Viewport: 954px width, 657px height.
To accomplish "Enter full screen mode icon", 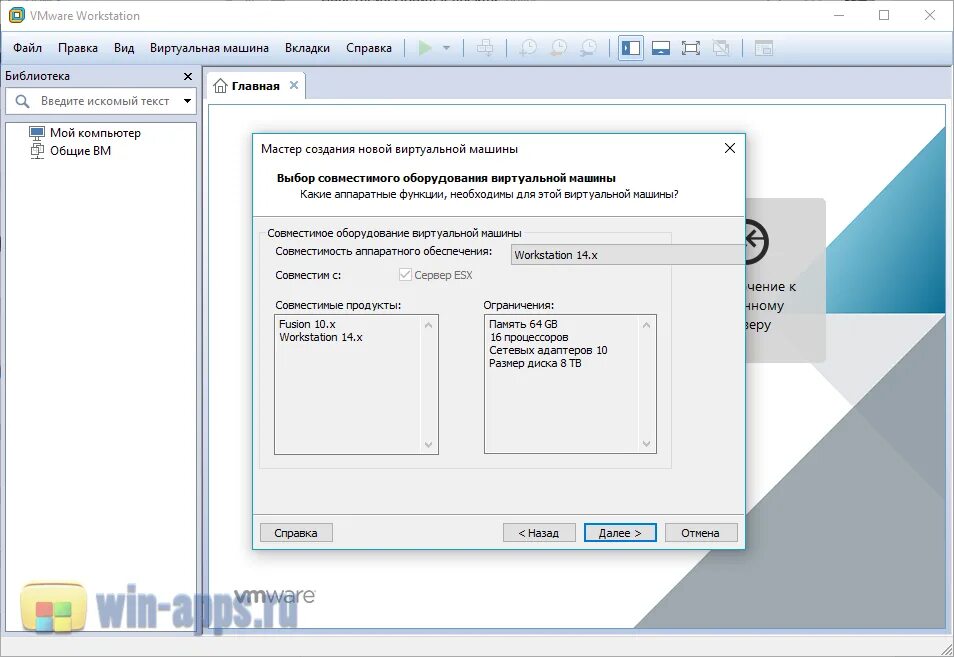I will tap(691, 48).
